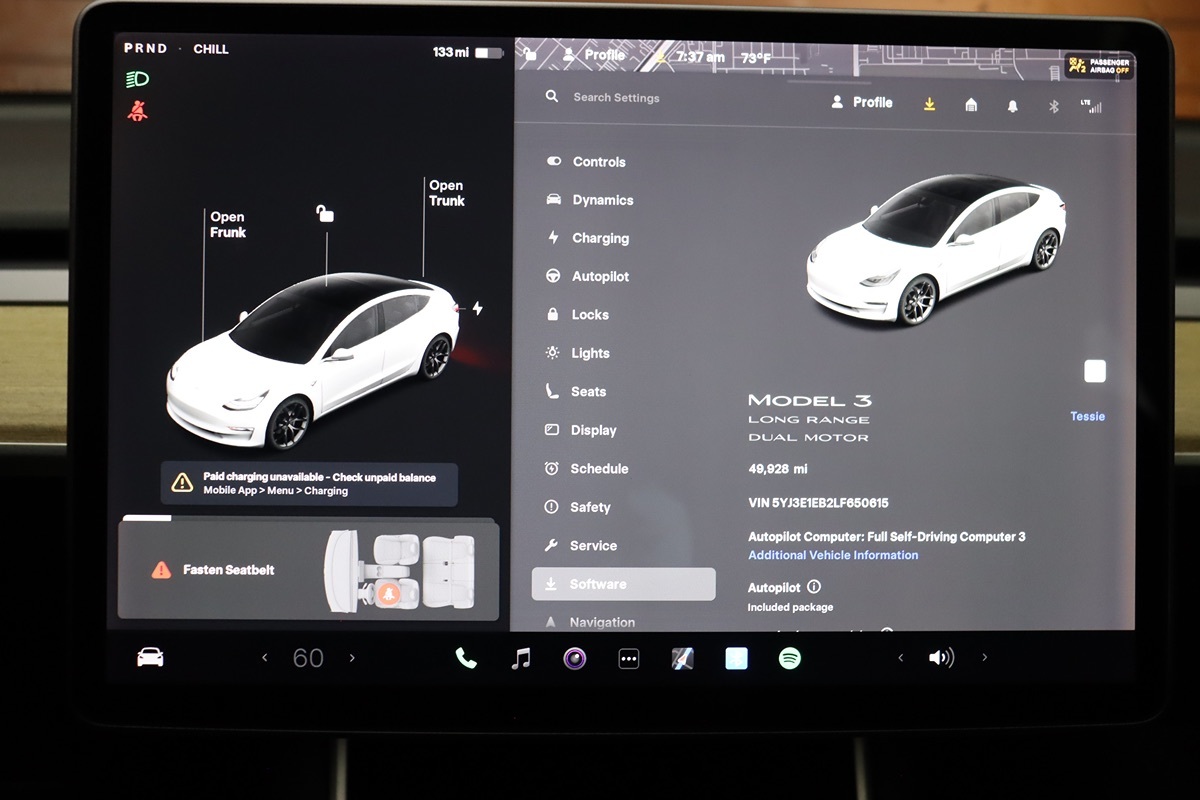Select Autopilot in settings menu

(x=600, y=277)
